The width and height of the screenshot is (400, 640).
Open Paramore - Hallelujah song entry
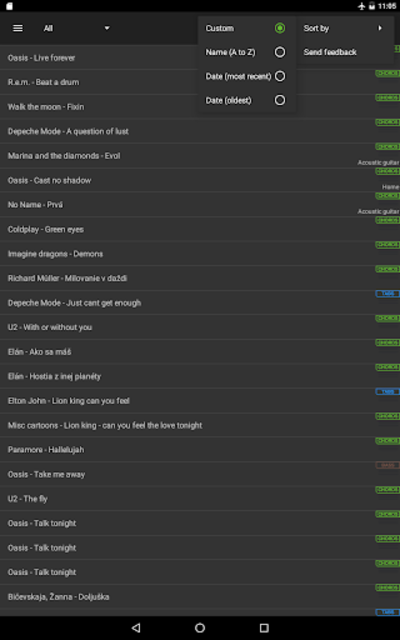(x=200, y=449)
